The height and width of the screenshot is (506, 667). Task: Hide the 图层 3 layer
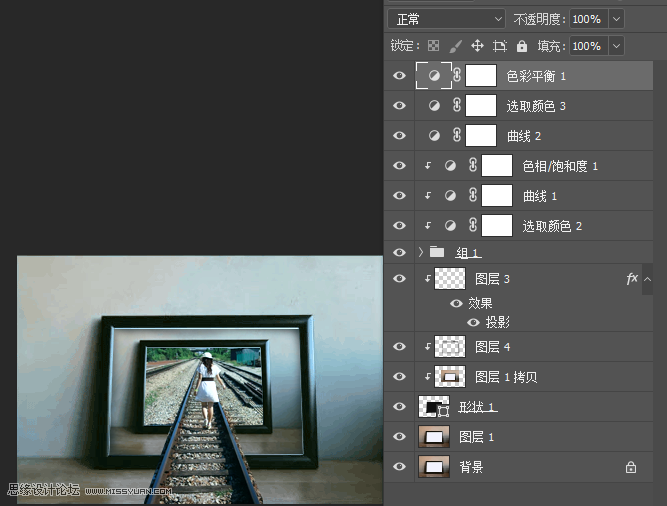click(x=399, y=279)
